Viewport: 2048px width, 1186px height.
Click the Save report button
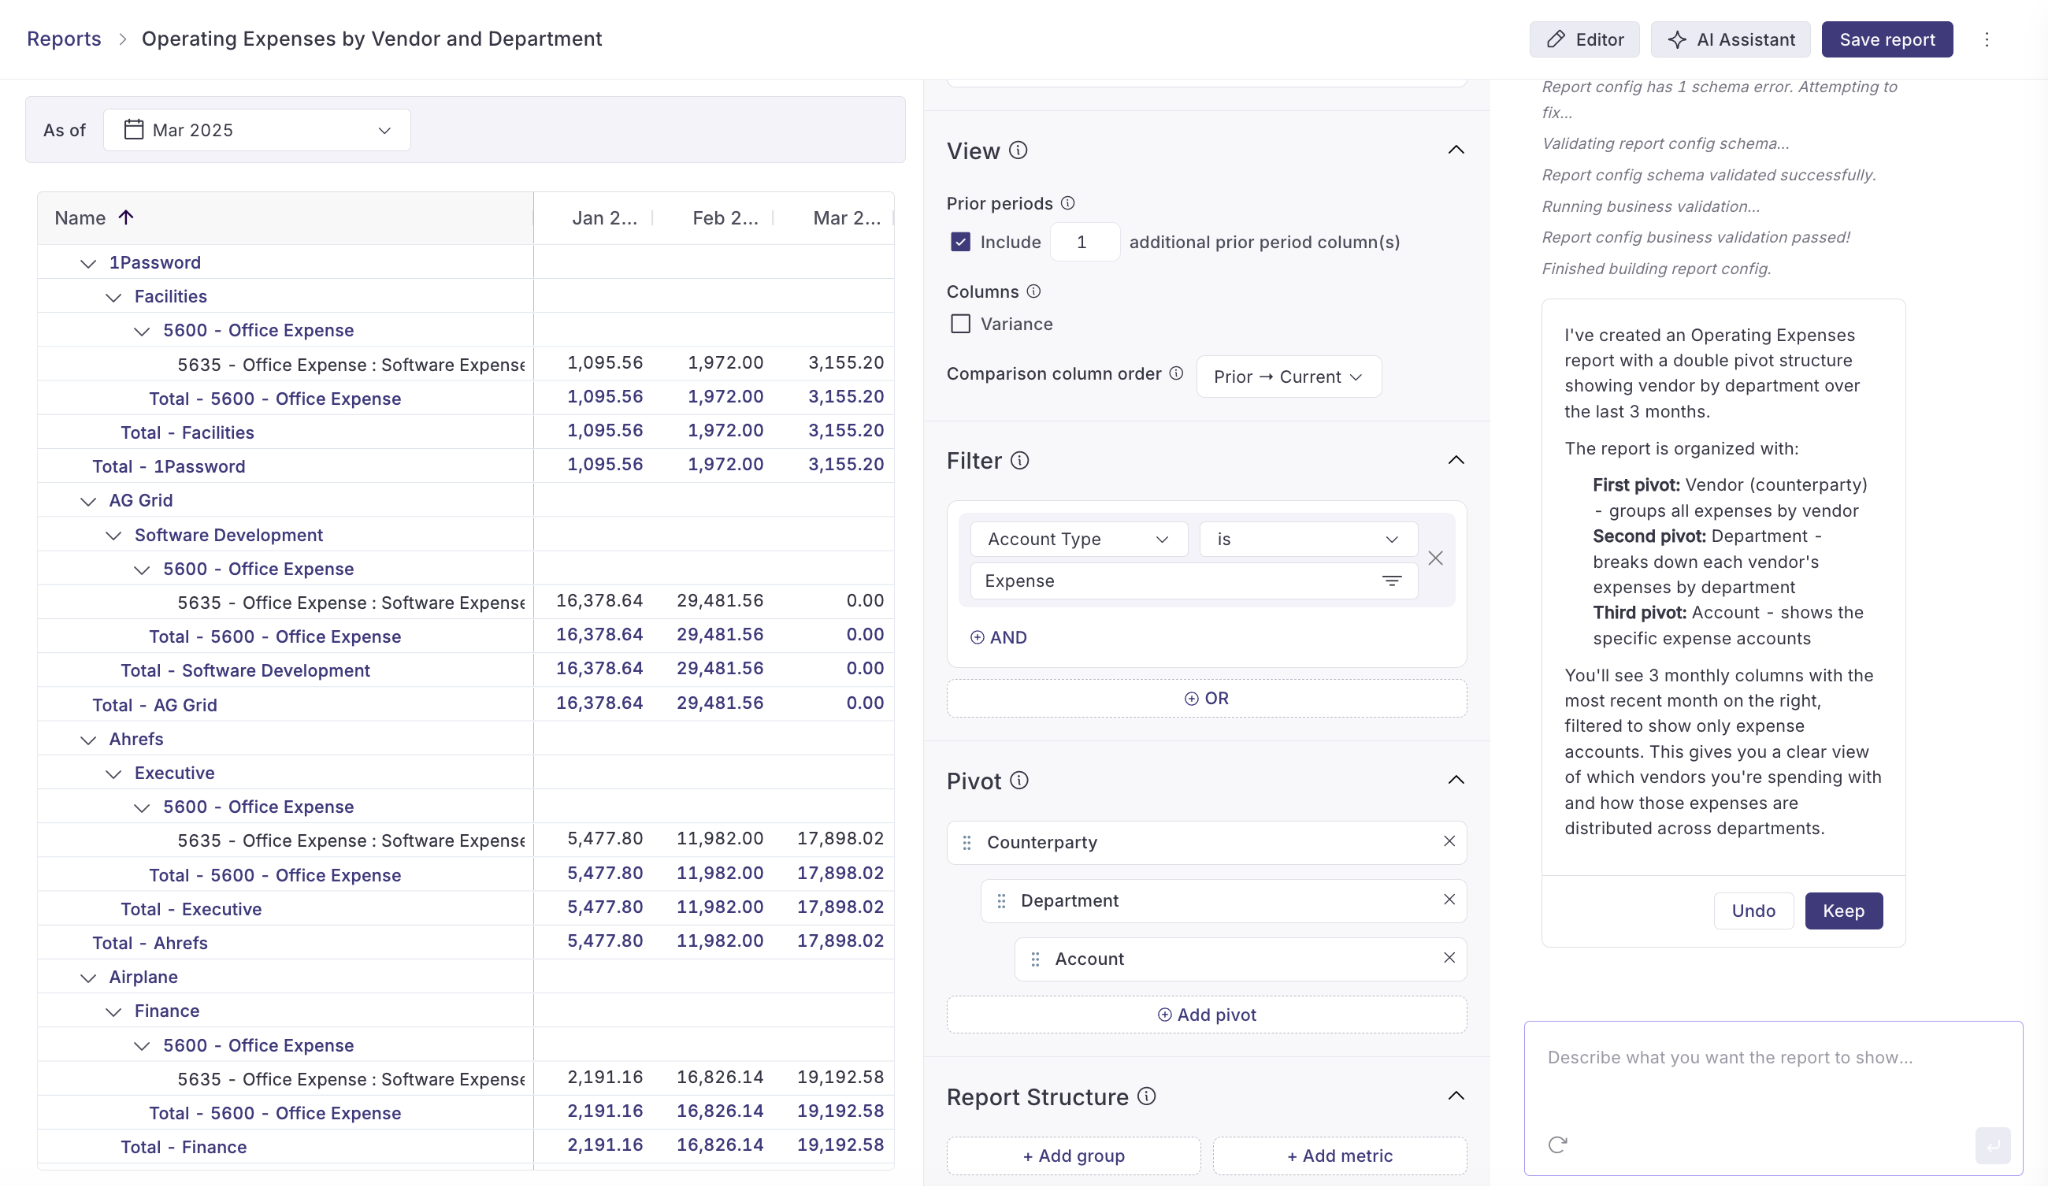[1886, 39]
